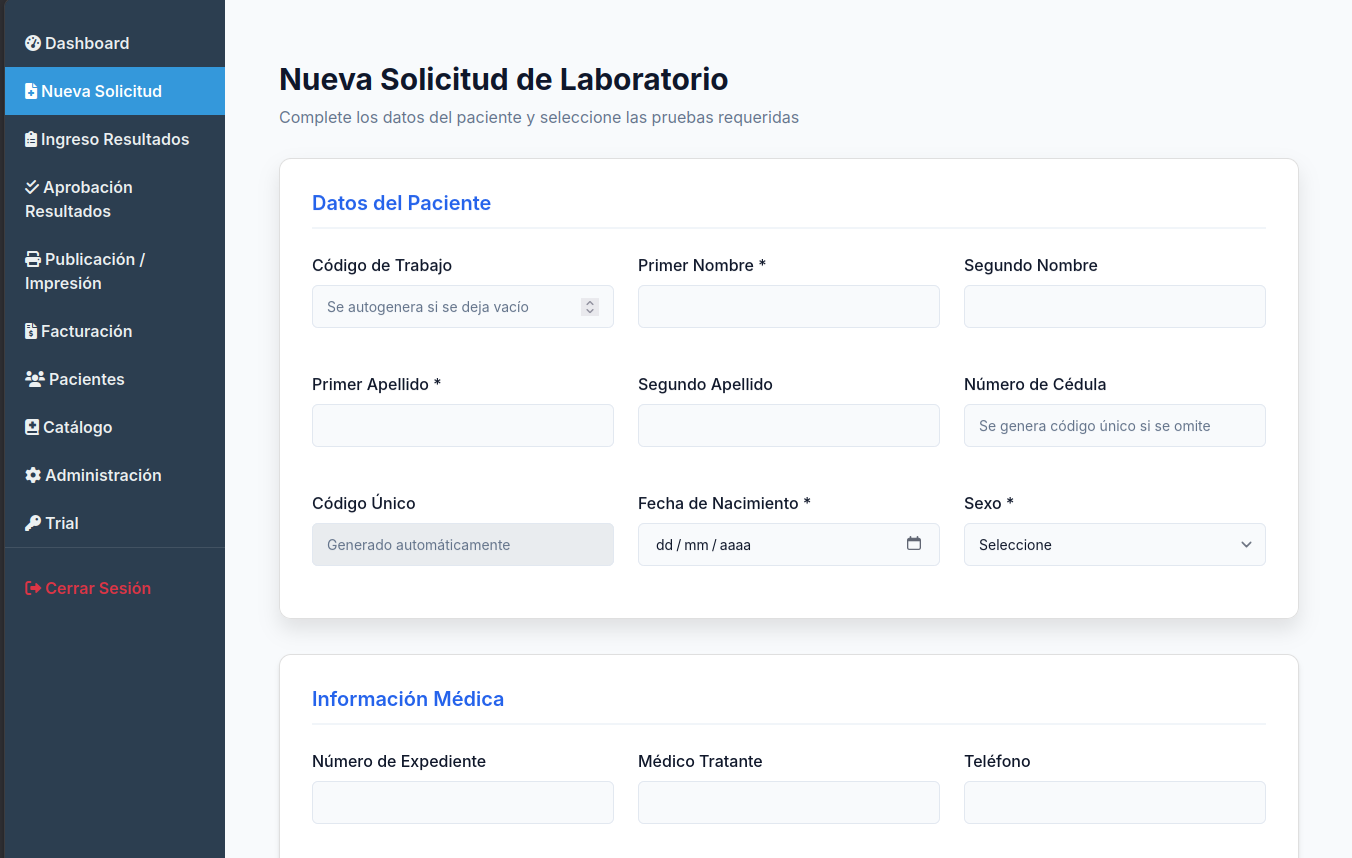The width and height of the screenshot is (1352, 858).
Task: Open the Administración section
Action: tap(115, 475)
